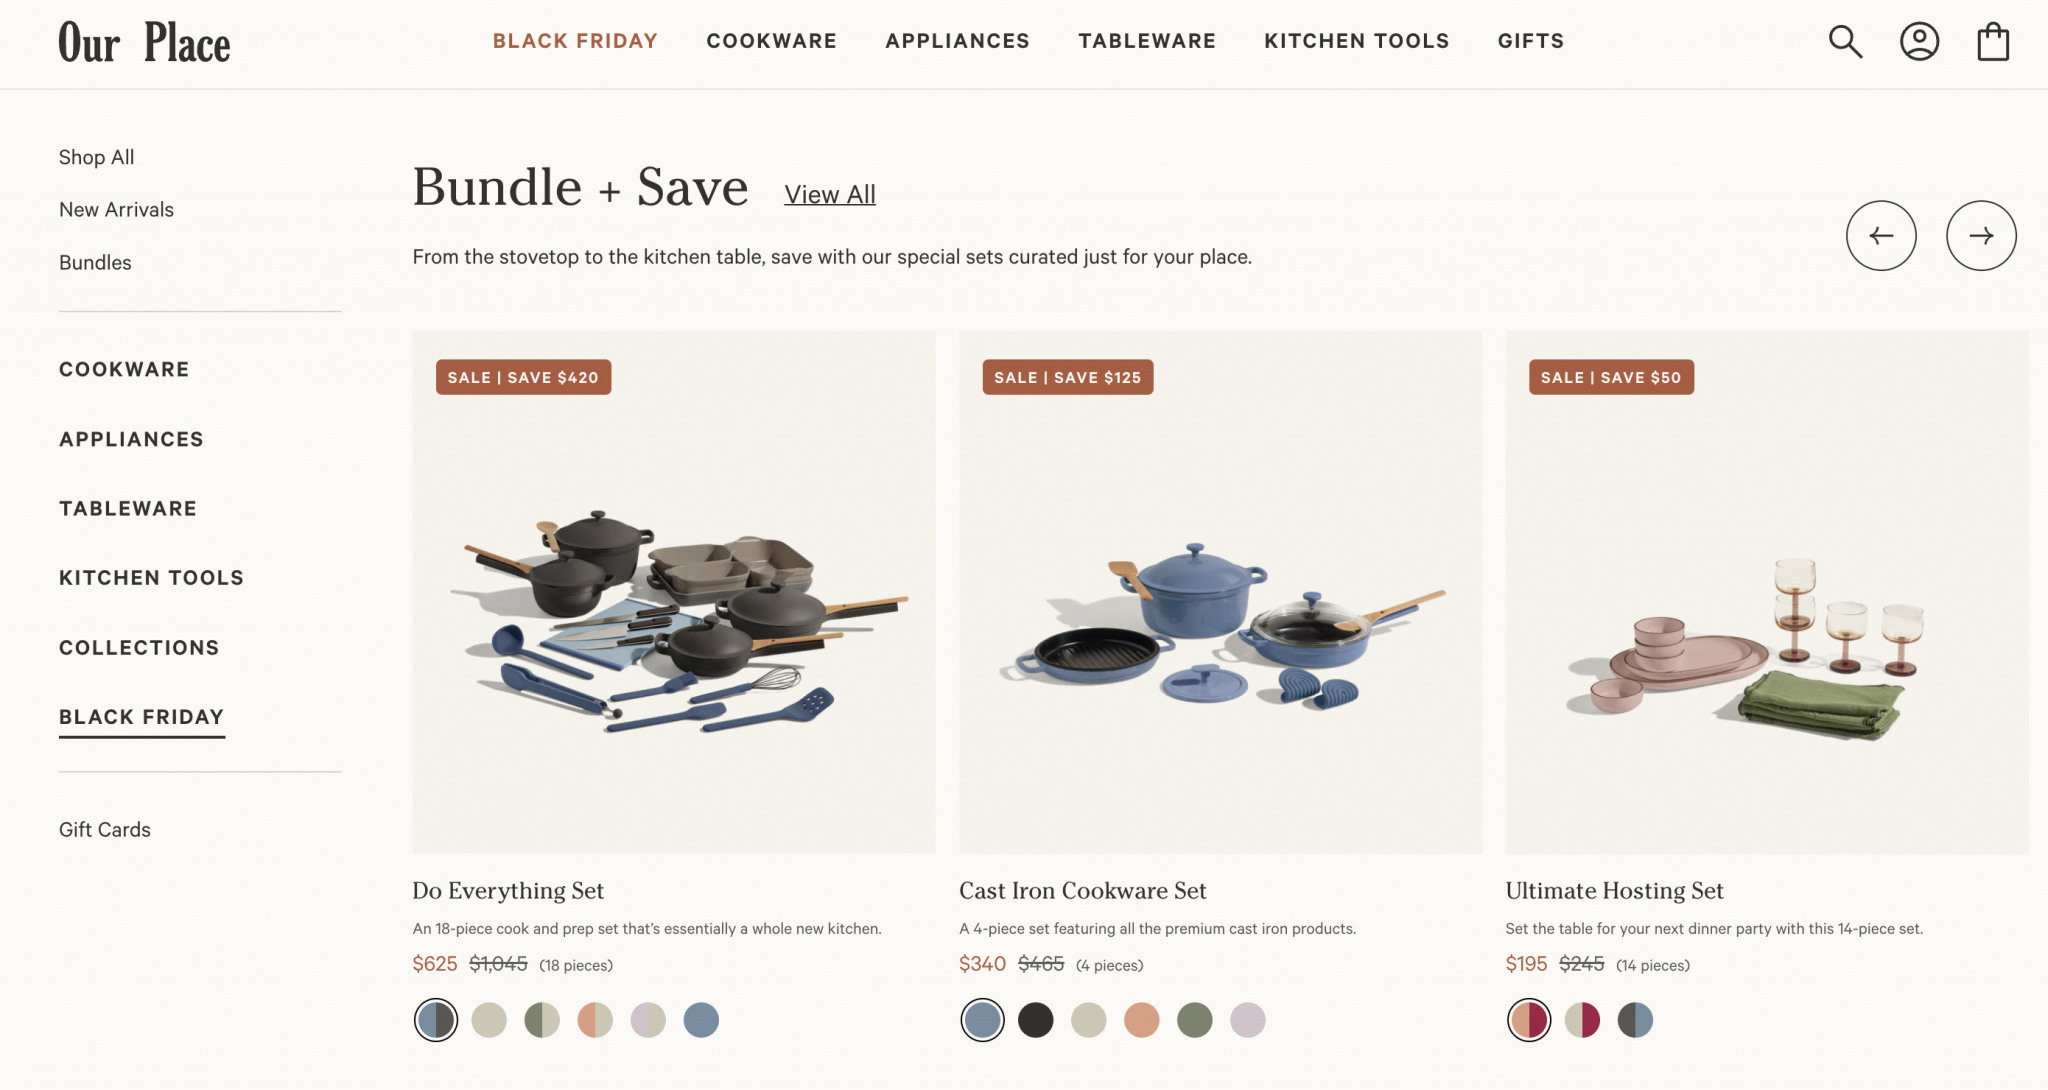Open New Arrivals sidebar link

116,210
